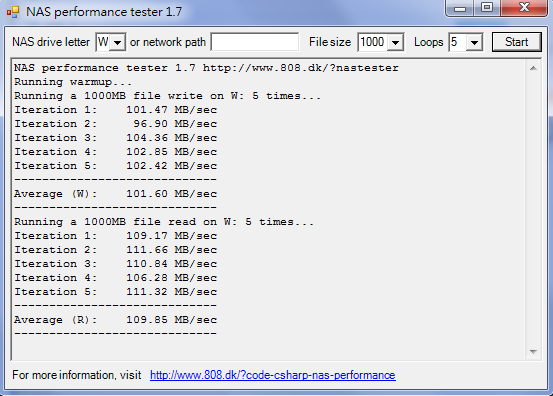Select the 96.90 MB/sec write iteration line

tap(115, 124)
